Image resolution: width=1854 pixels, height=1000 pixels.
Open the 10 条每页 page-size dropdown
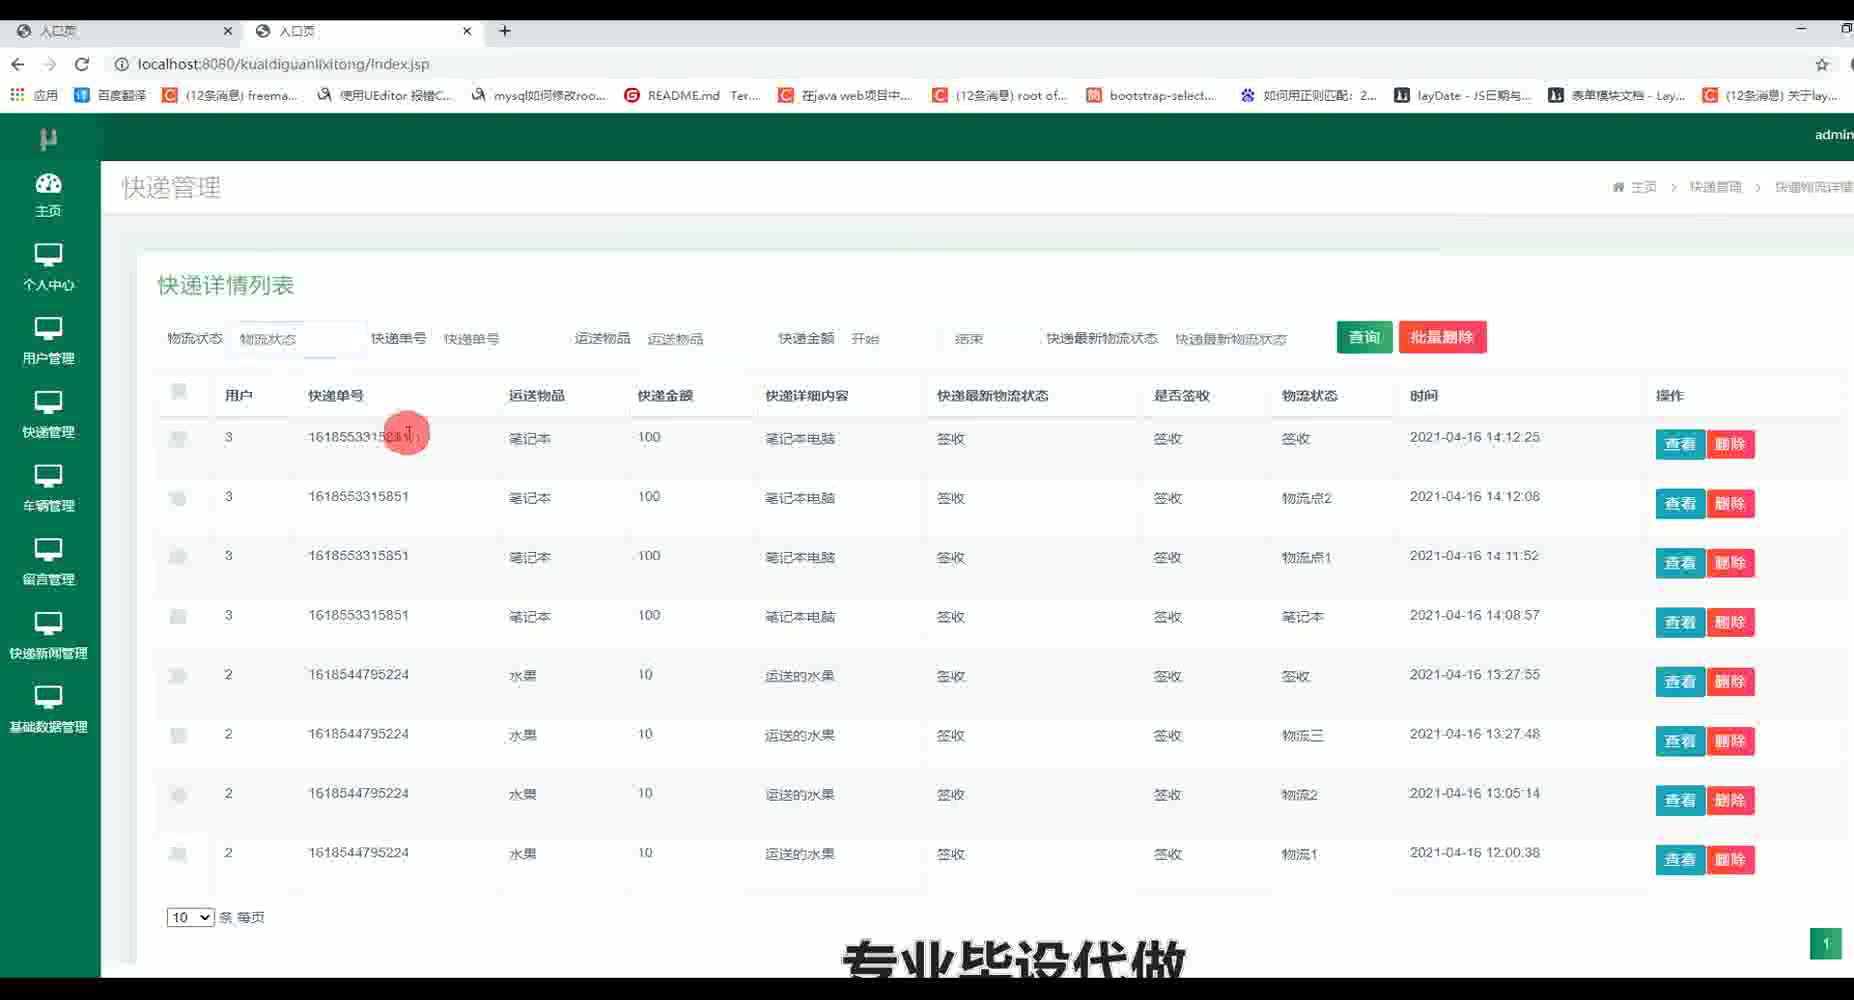click(x=190, y=917)
